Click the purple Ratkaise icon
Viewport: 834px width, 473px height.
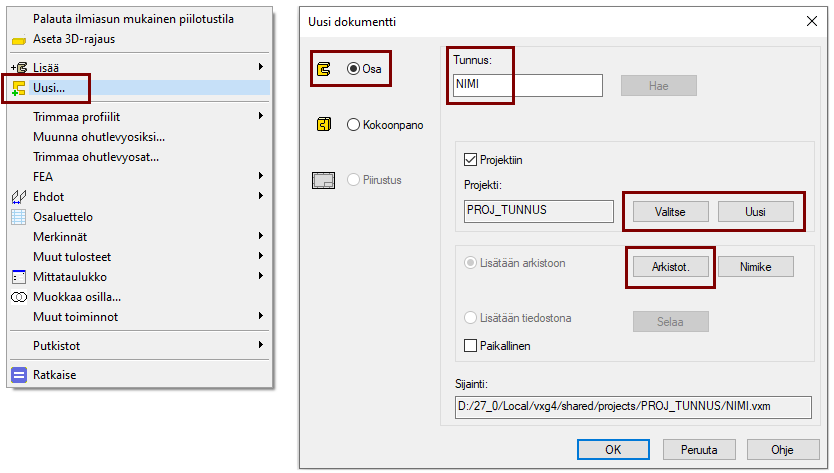point(19,375)
